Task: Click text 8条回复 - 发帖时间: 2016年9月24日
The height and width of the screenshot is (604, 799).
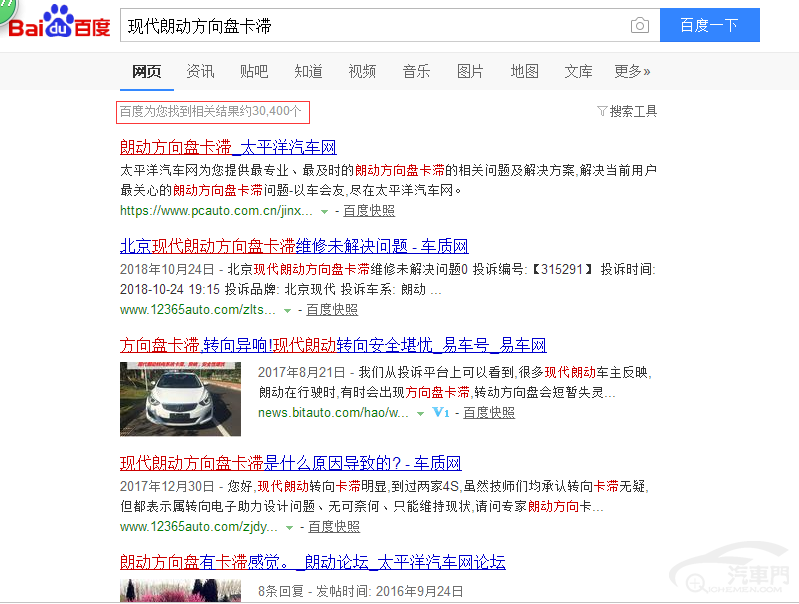Action: pos(361,591)
